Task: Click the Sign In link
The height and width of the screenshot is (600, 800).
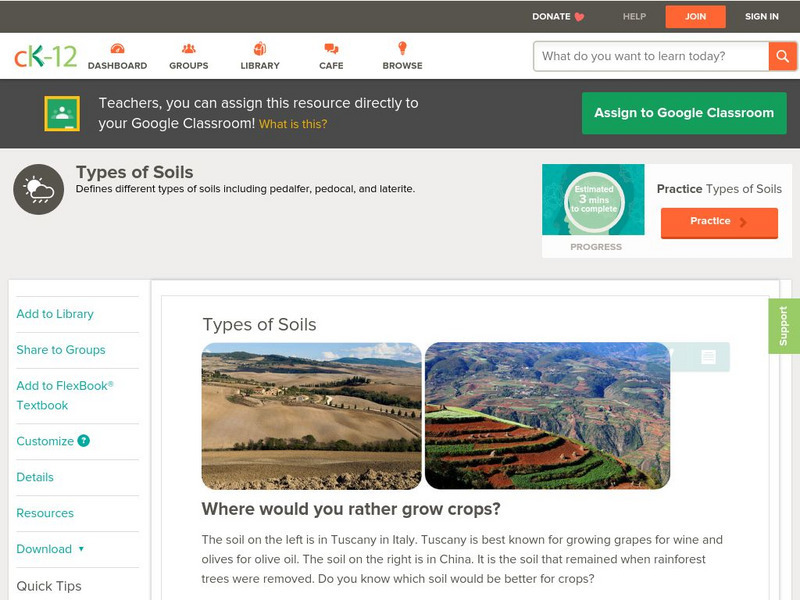Action: point(762,17)
